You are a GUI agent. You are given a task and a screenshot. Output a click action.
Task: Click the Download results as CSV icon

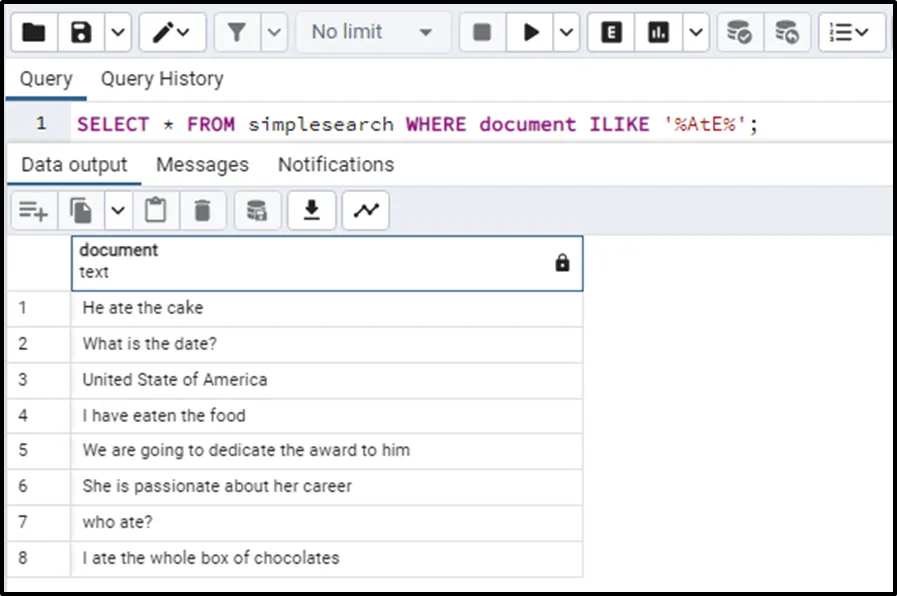click(312, 210)
